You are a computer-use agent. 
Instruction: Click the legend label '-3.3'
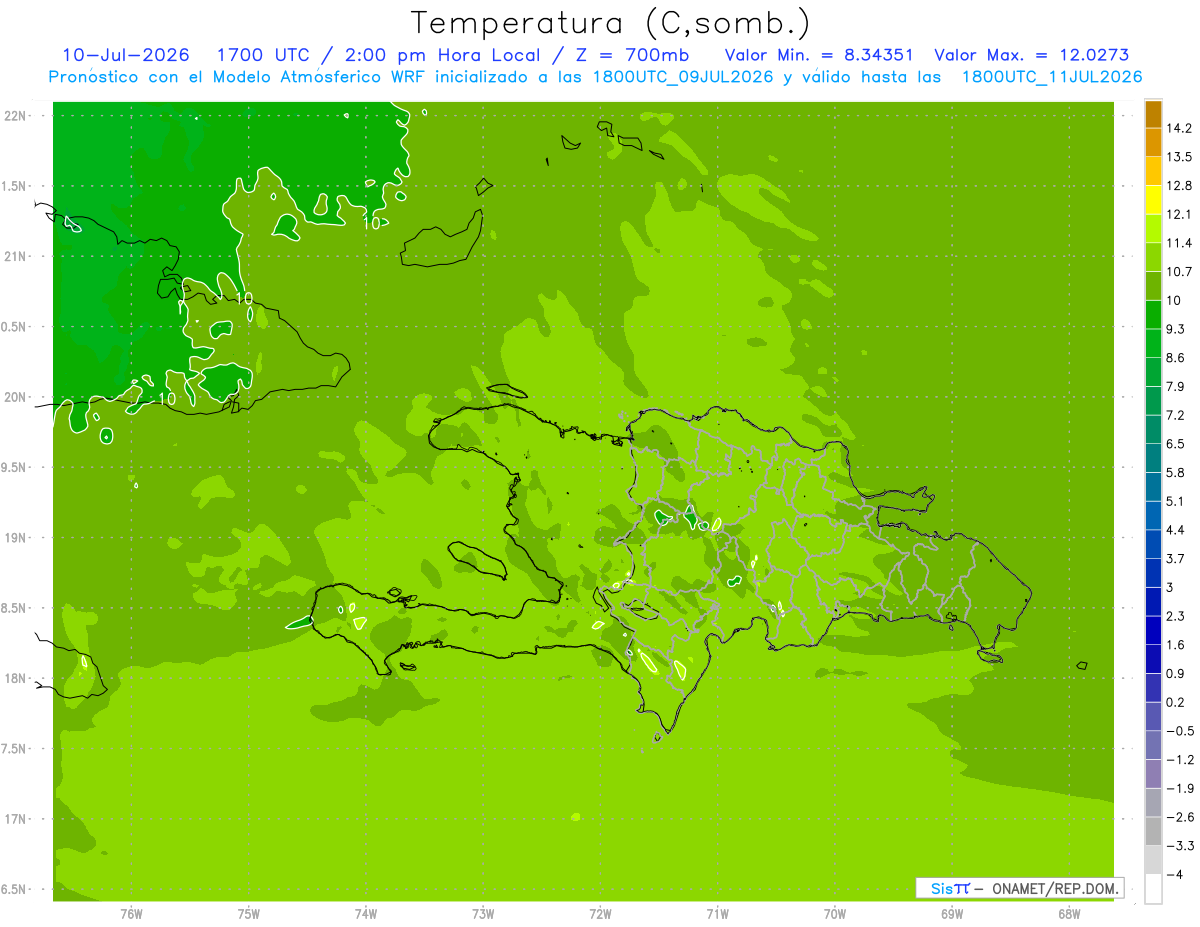(x=1179, y=846)
